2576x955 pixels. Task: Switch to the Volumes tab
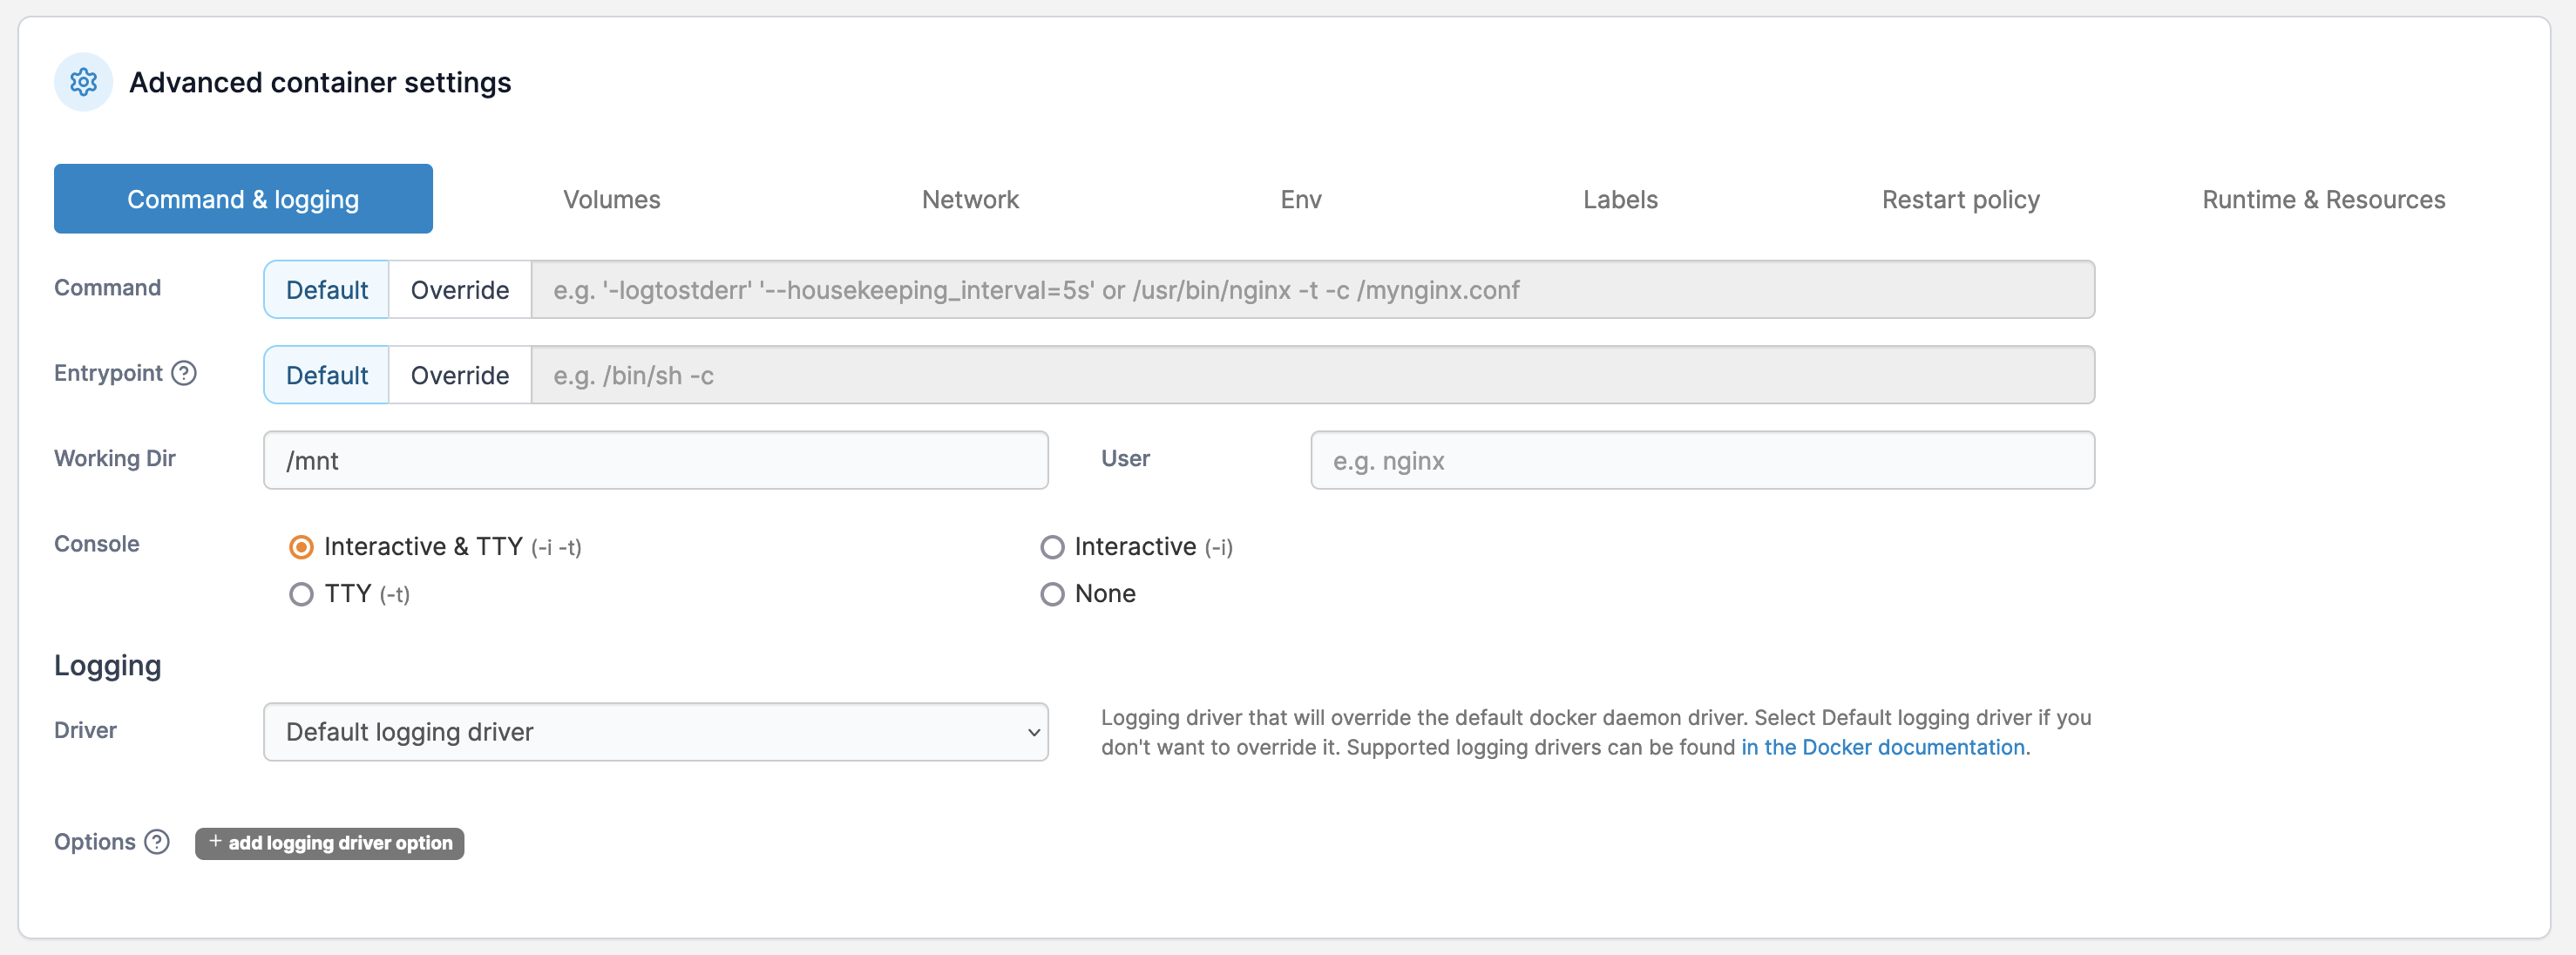[x=611, y=199]
